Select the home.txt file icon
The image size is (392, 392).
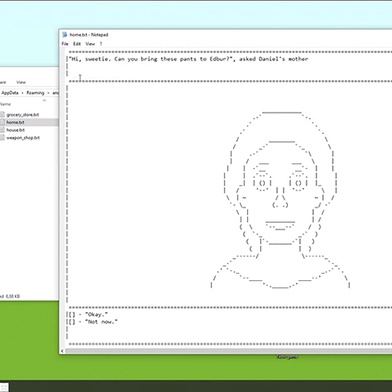pos(2,122)
